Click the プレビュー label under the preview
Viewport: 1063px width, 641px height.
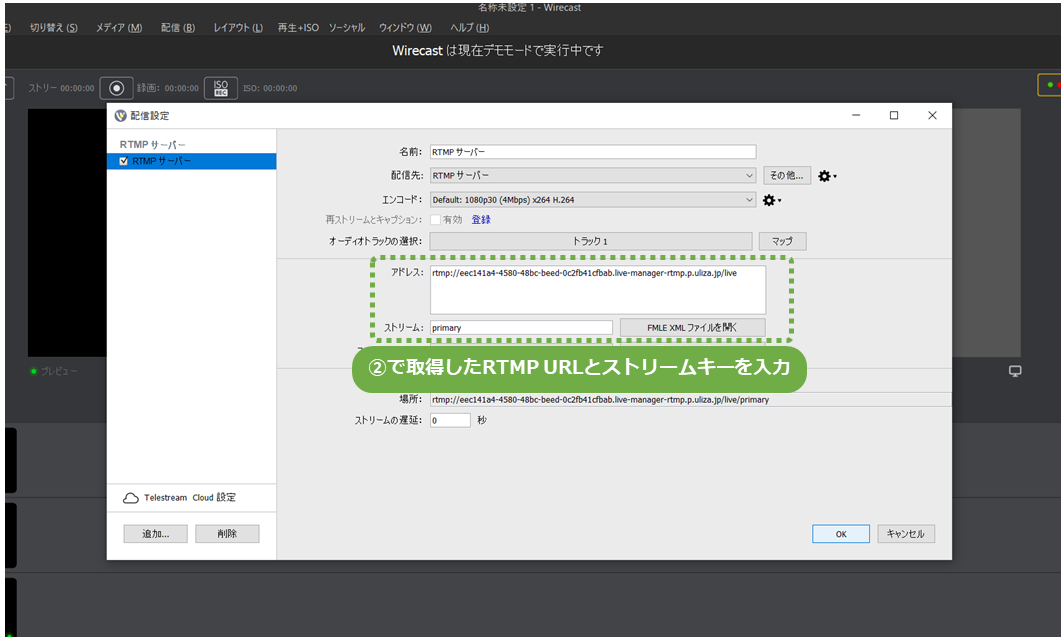(x=59, y=371)
